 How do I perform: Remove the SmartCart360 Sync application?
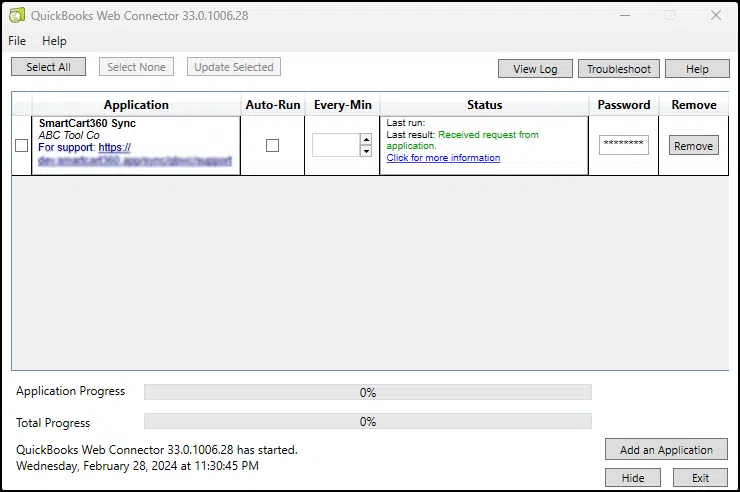[x=693, y=146]
